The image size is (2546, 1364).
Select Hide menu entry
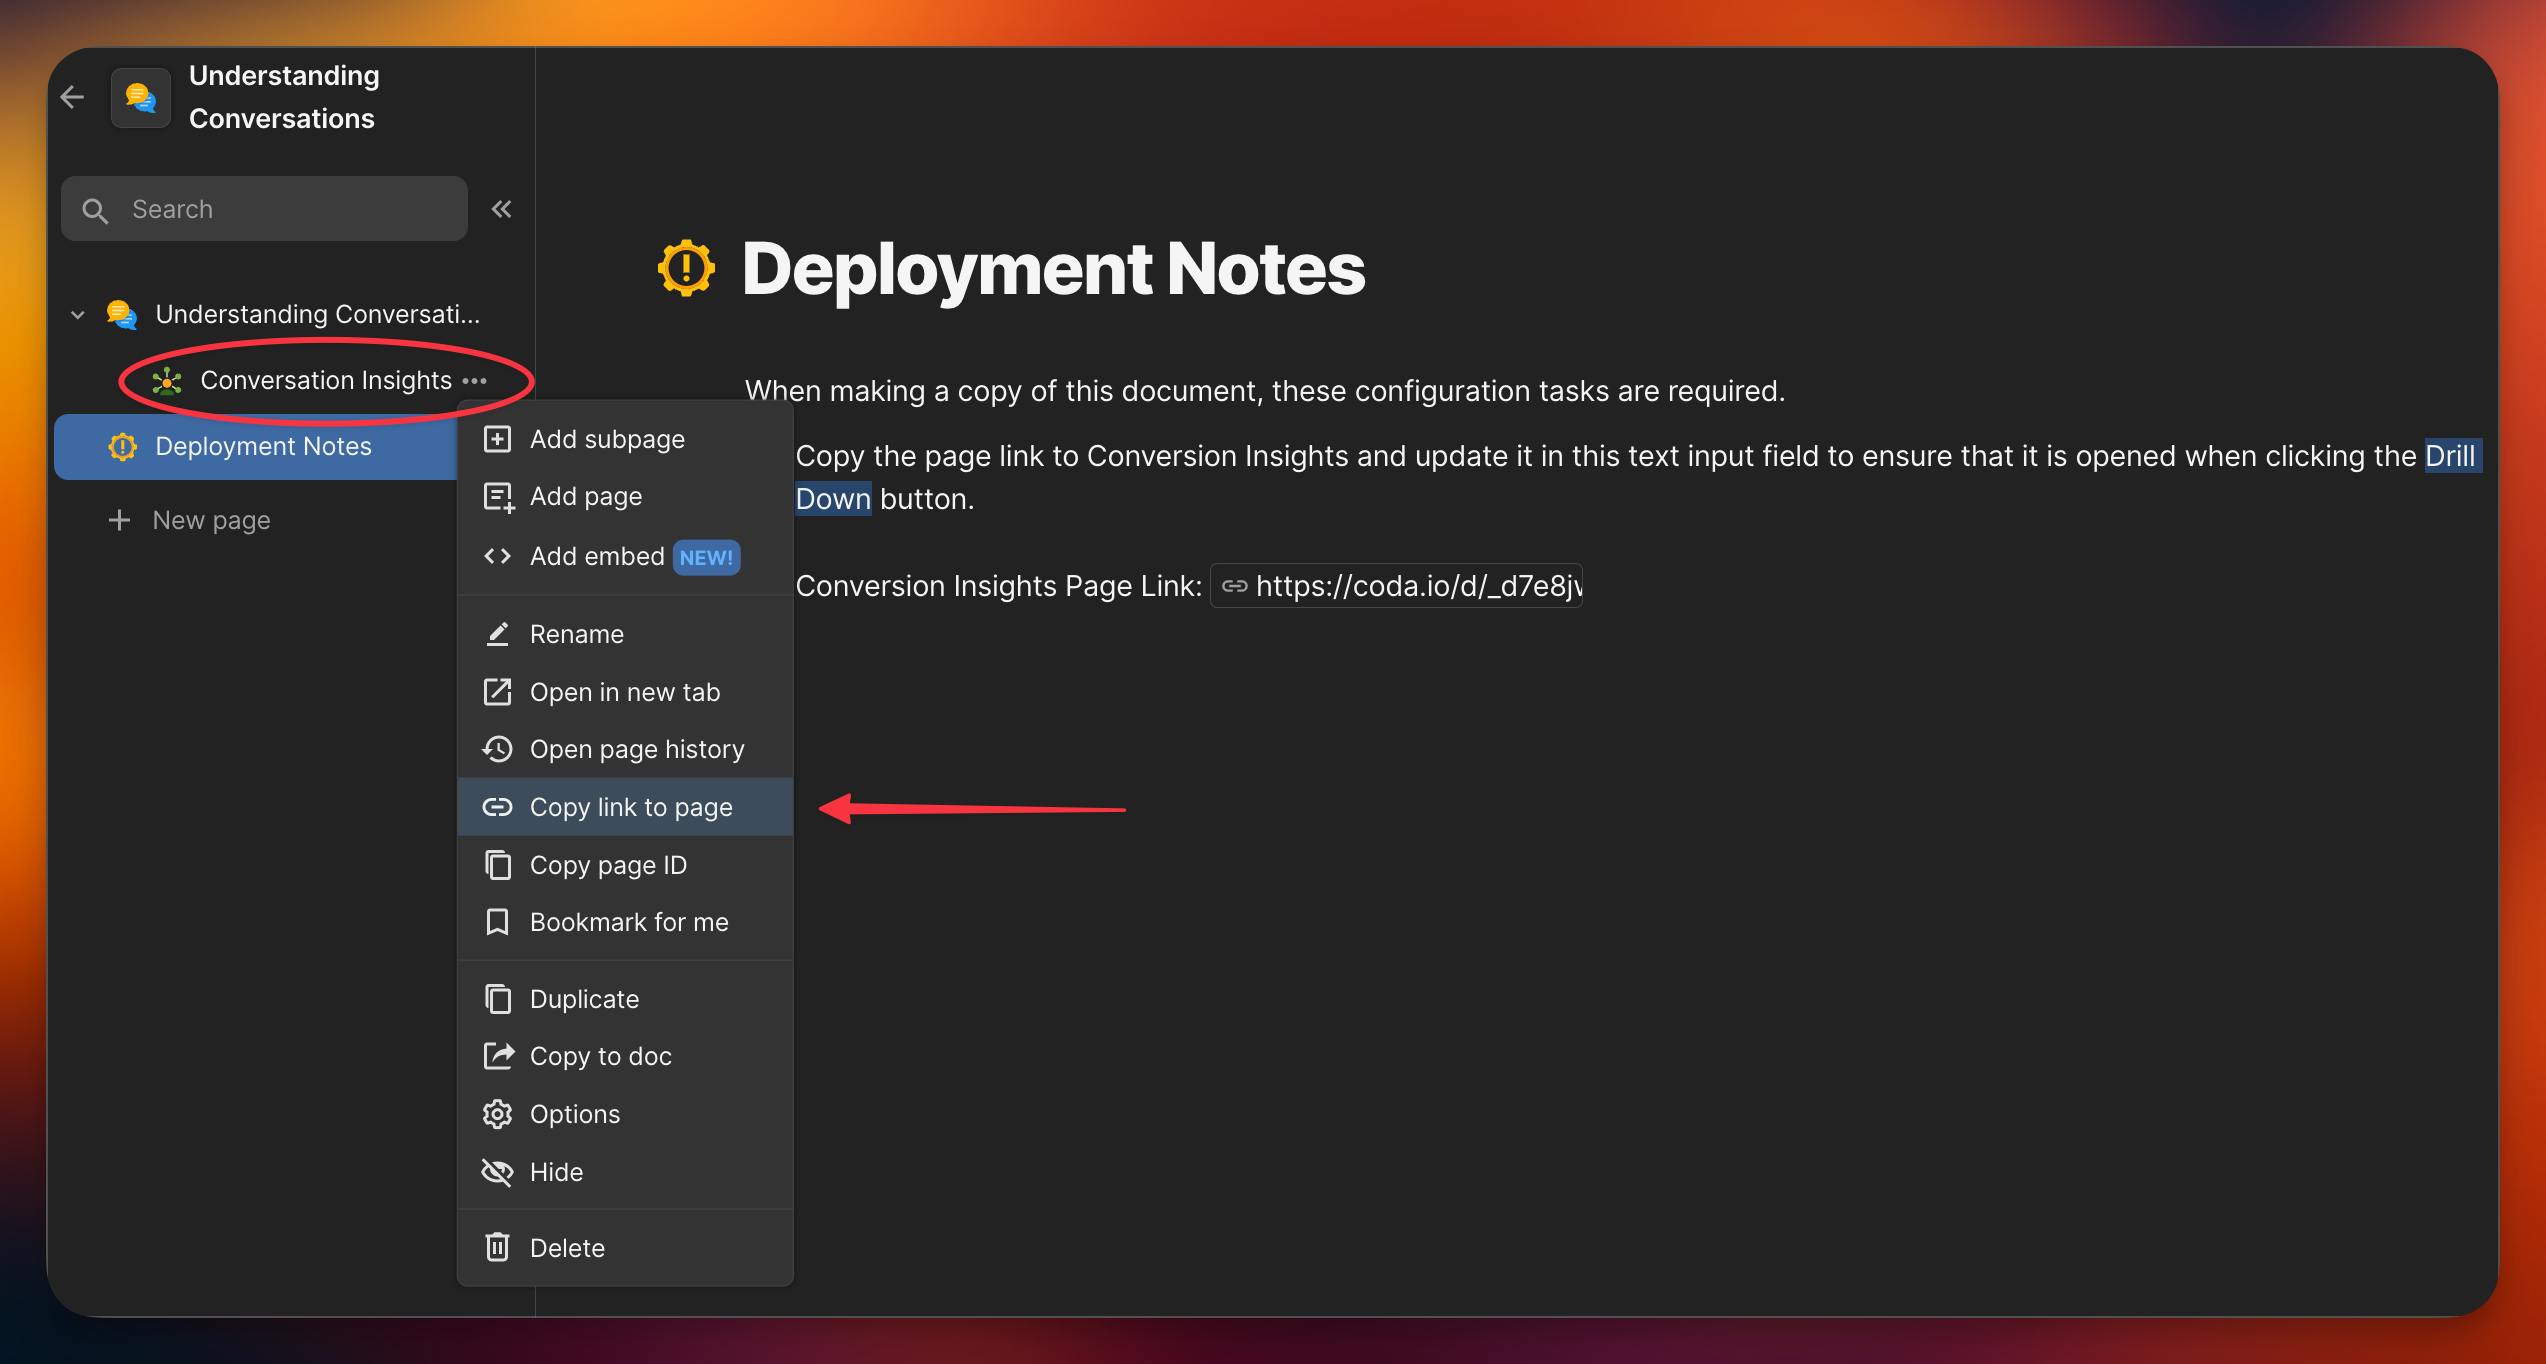pyautogui.click(x=625, y=1172)
